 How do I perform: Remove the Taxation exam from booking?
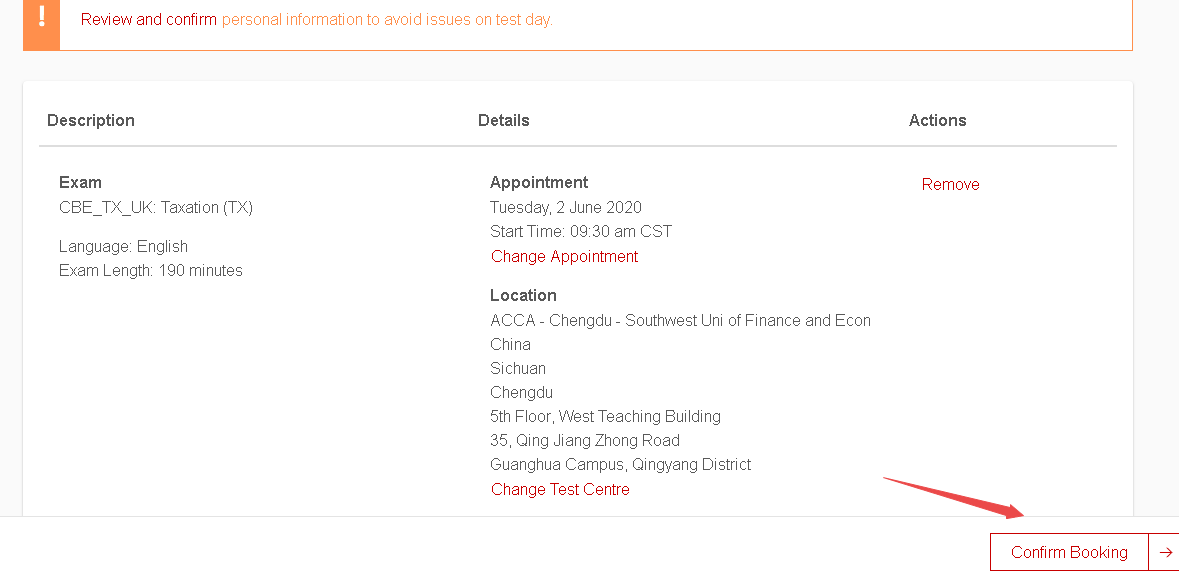pyautogui.click(x=950, y=184)
